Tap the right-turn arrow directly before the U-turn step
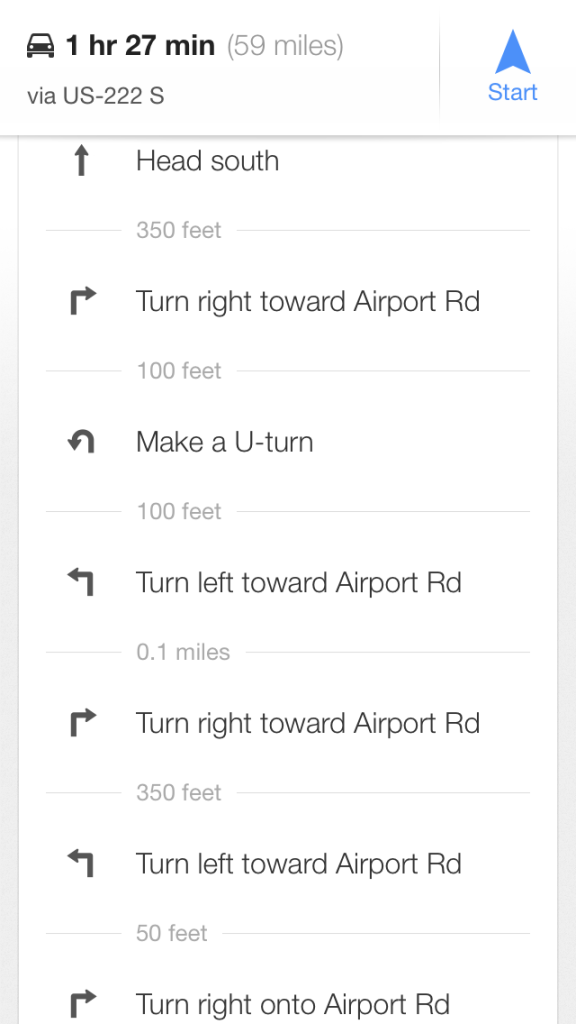Screen dimensions: 576x1024 click(x=83, y=301)
